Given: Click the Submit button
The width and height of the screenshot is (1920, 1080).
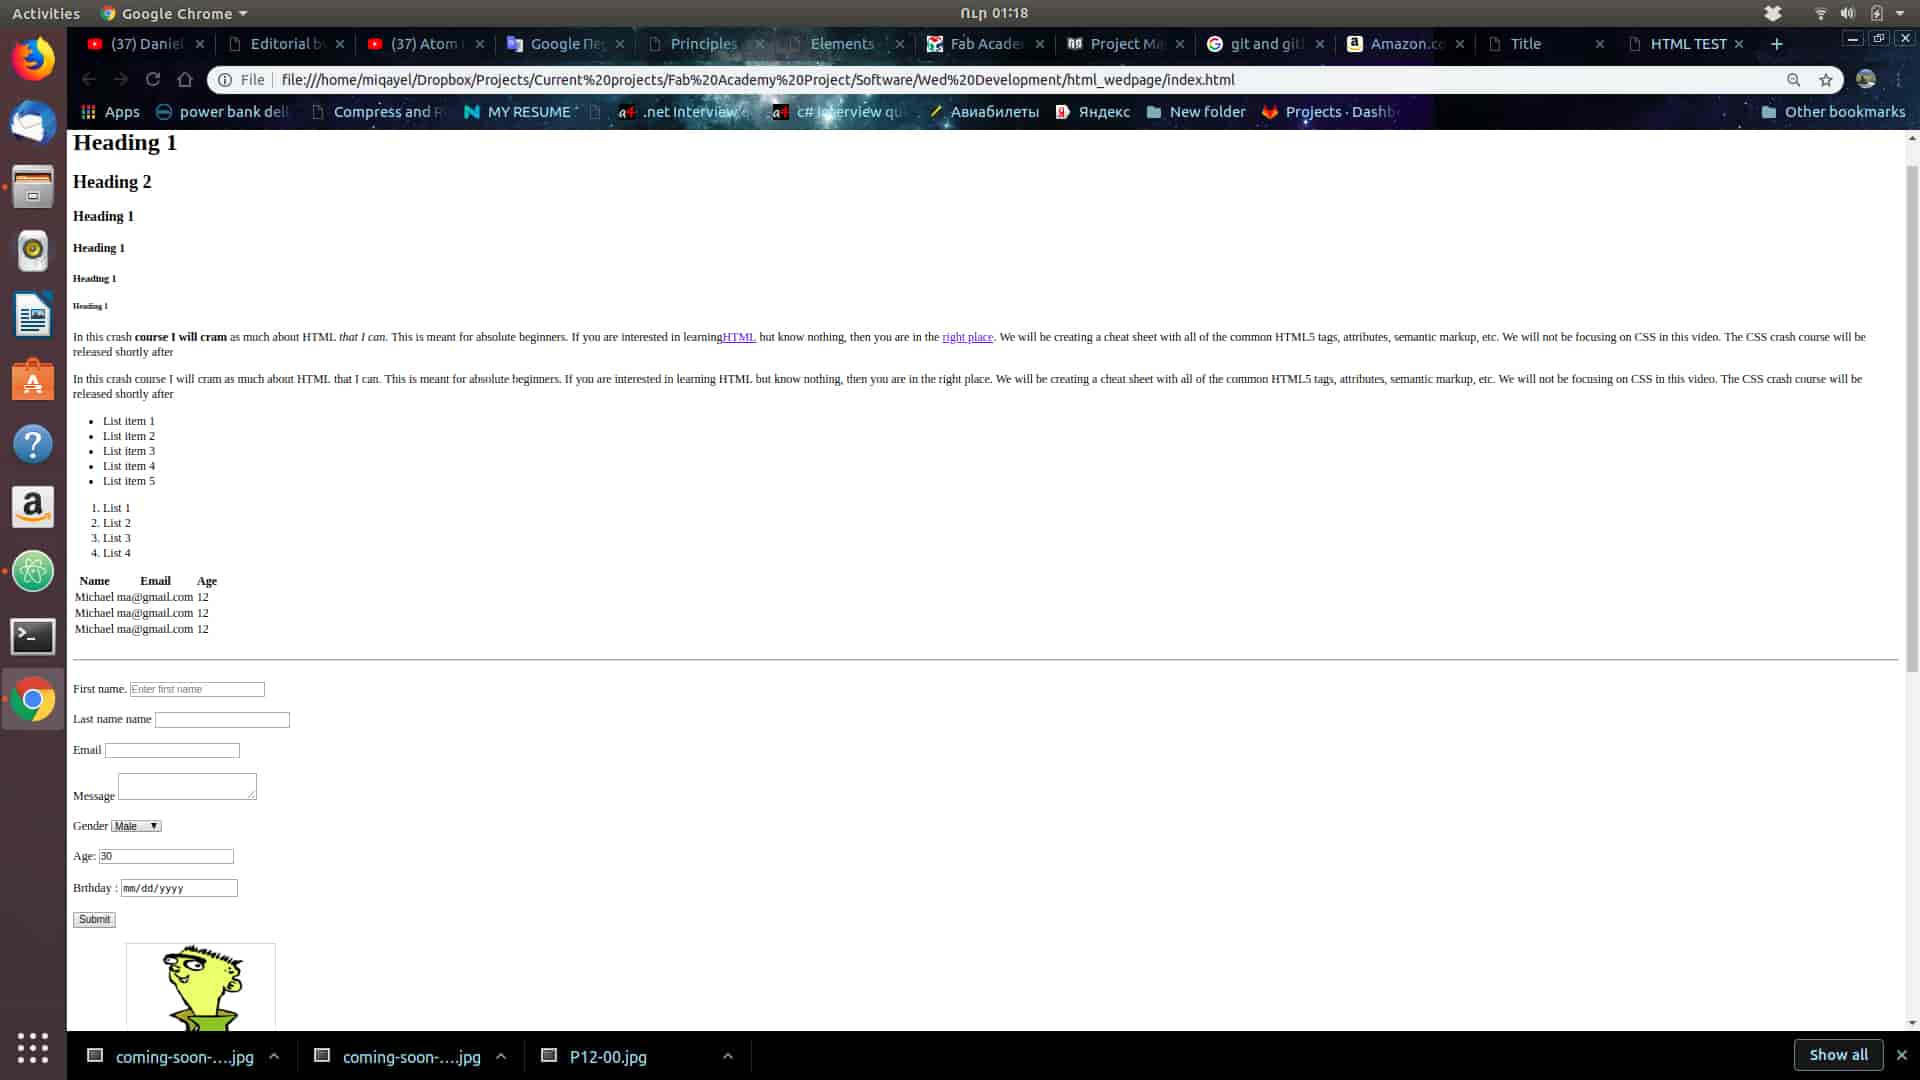Looking at the screenshot, I should tap(94, 919).
